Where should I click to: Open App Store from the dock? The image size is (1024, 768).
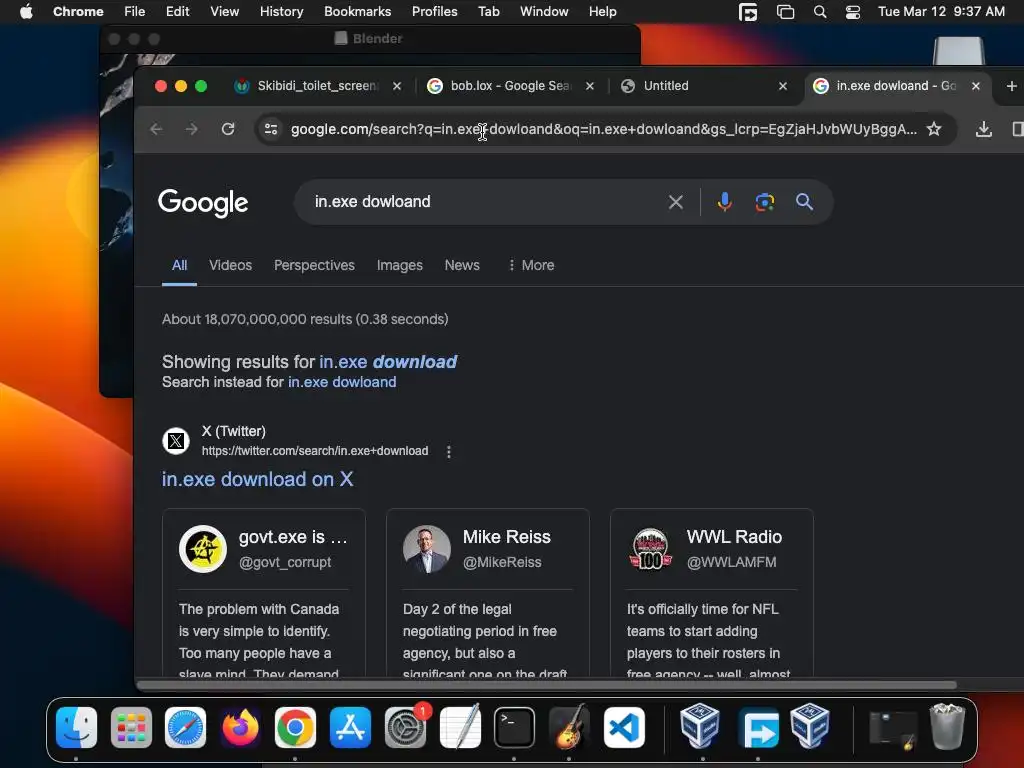click(350, 727)
